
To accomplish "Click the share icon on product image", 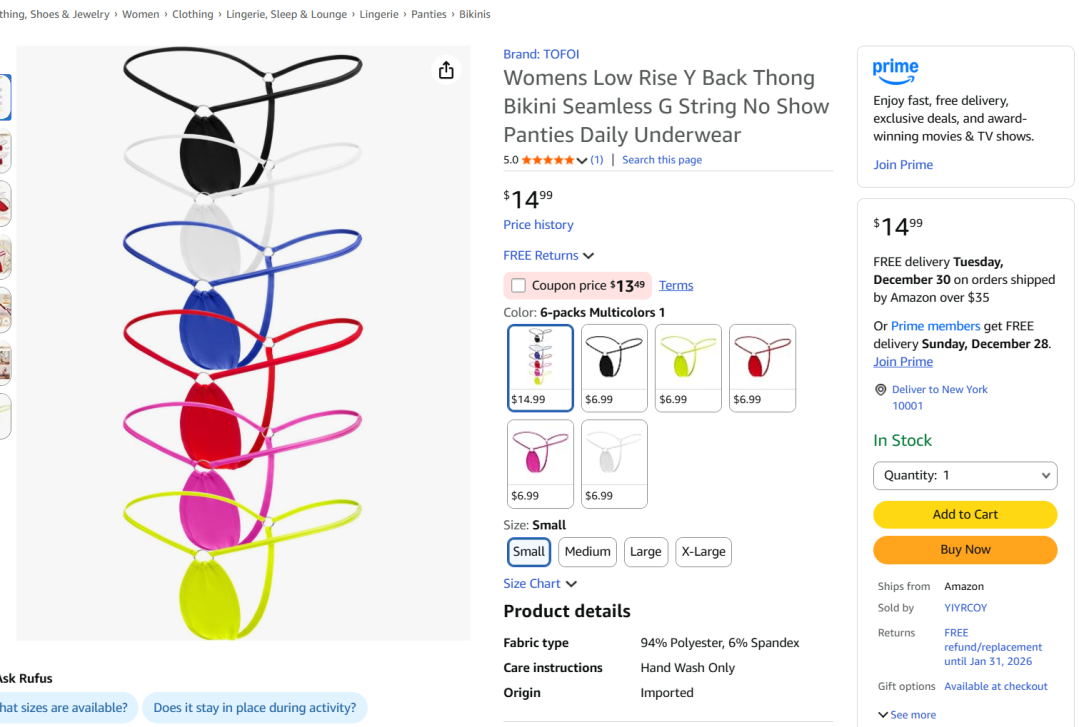I will pyautogui.click(x=446, y=70).
